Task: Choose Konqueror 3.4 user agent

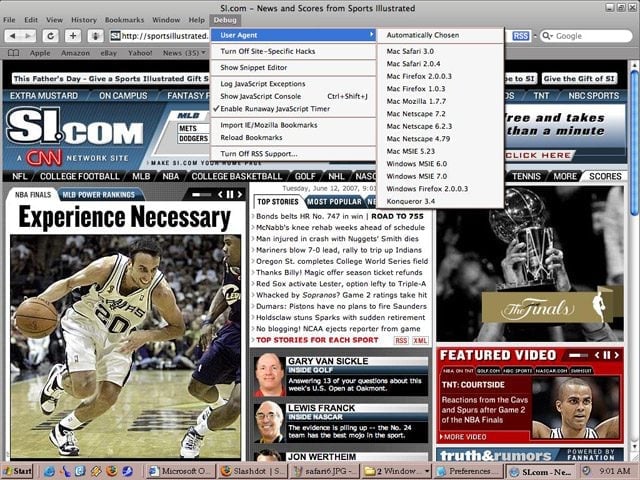Action: tap(440, 201)
